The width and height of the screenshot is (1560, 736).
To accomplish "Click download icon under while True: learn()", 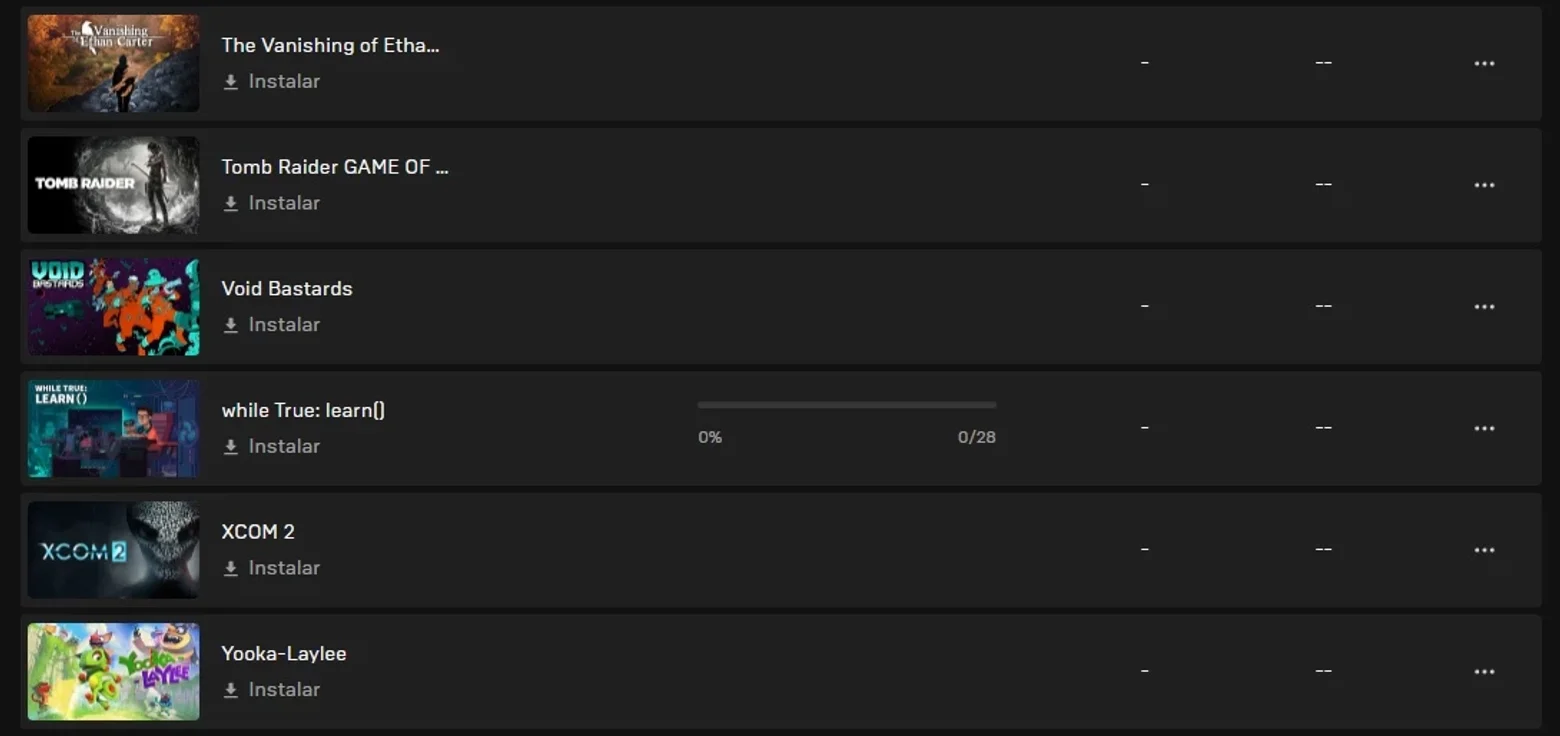I will pos(231,447).
